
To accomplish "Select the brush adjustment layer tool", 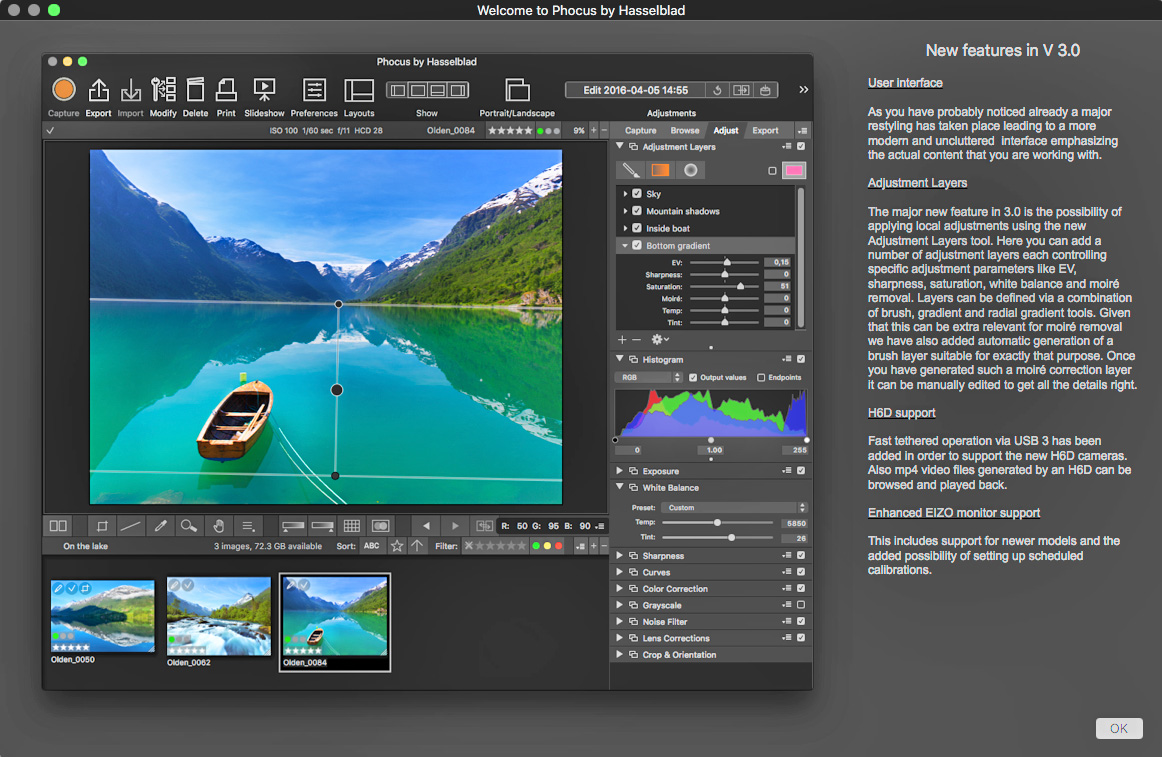I will (631, 171).
